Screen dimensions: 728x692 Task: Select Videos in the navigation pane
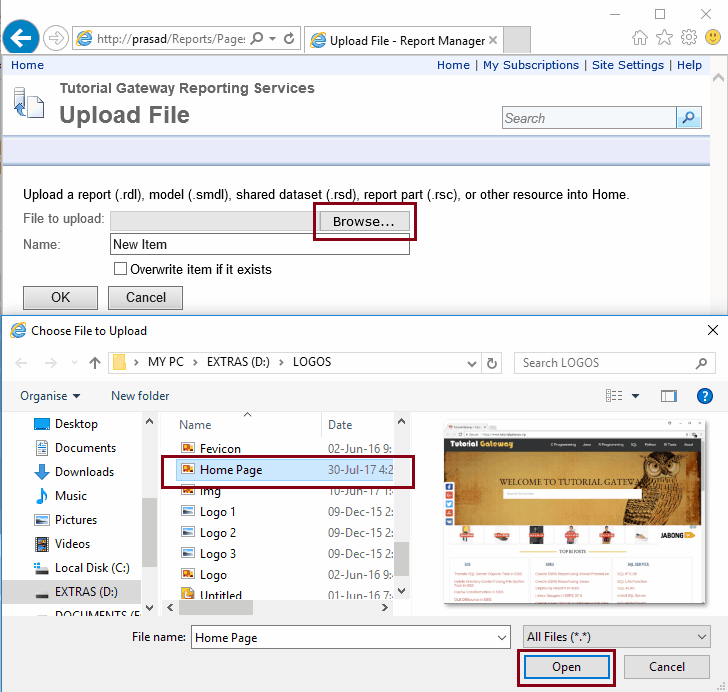point(72,544)
